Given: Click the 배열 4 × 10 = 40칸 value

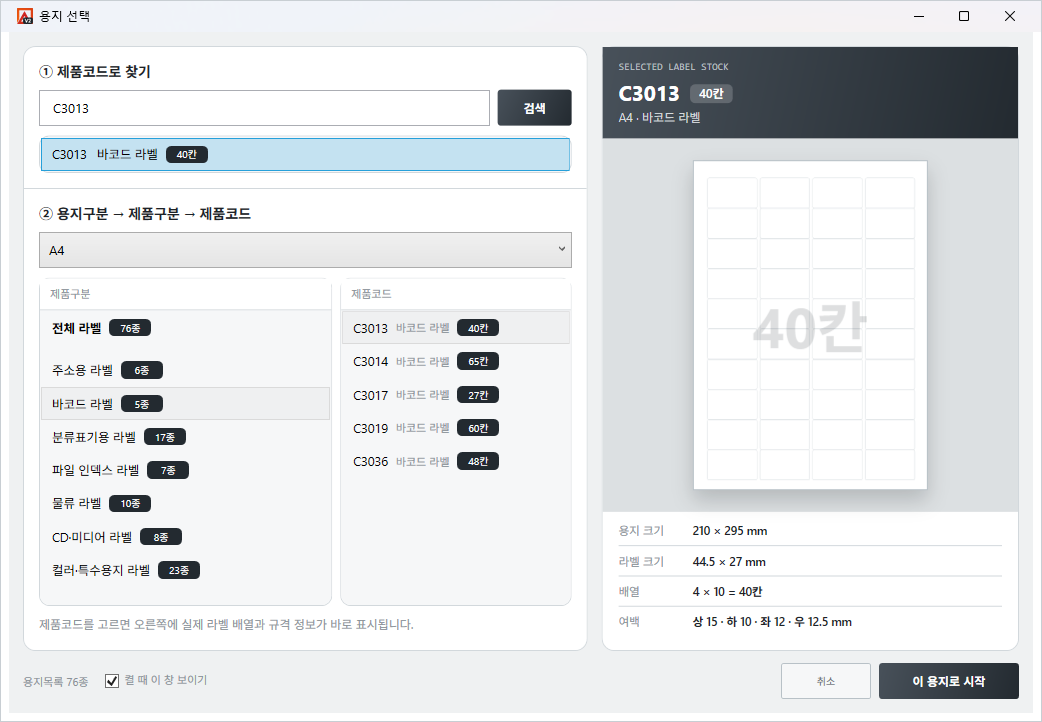Looking at the screenshot, I should tap(727, 592).
